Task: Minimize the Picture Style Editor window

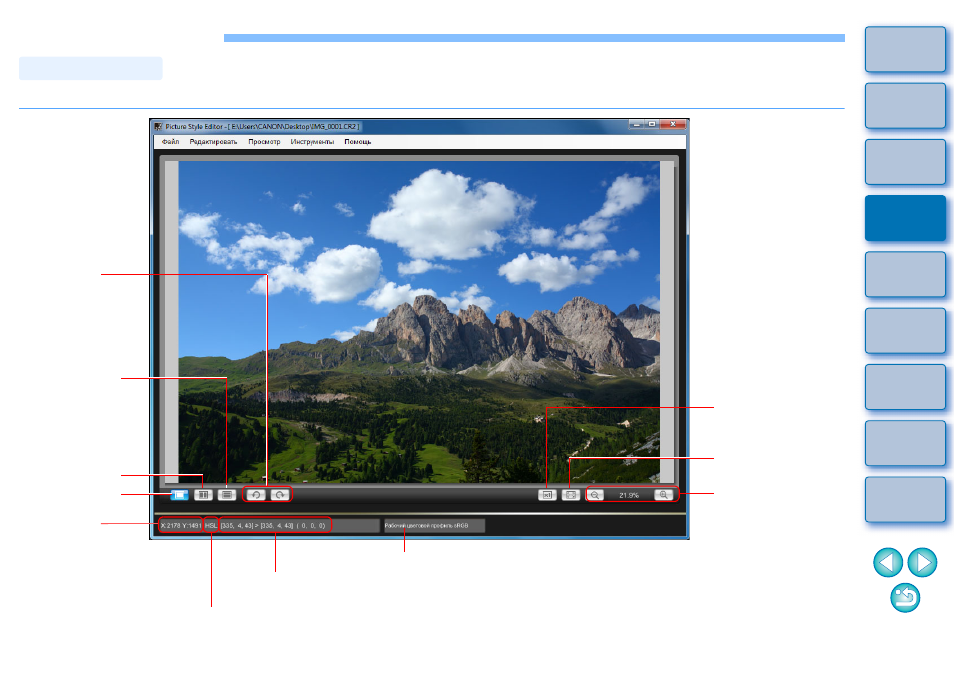Action: (636, 125)
